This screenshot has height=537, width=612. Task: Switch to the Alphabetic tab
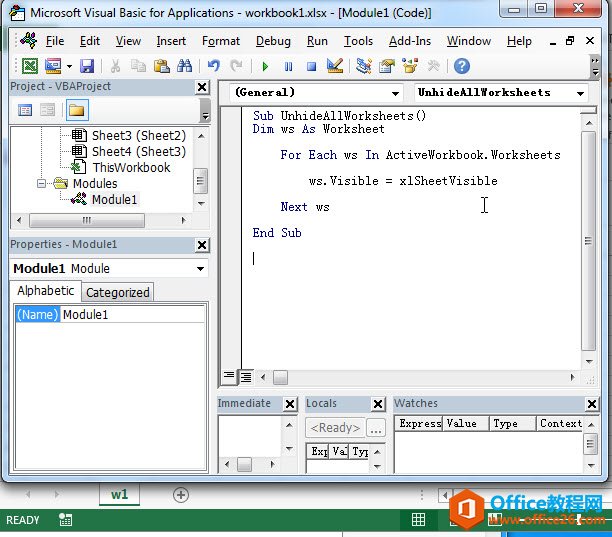(x=46, y=291)
